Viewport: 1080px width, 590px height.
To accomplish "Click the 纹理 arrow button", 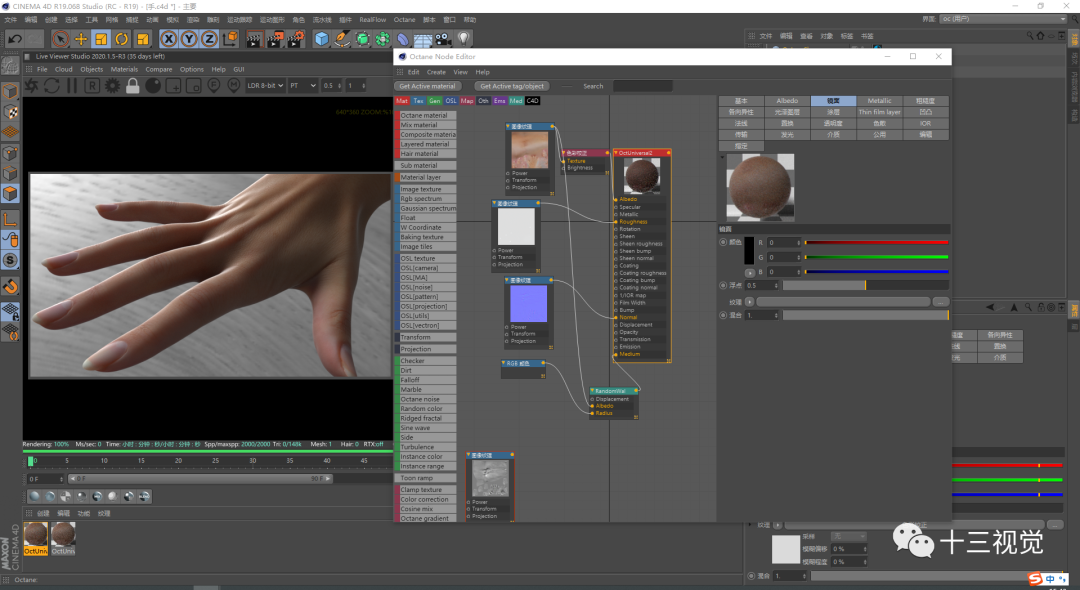I will coord(750,302).
